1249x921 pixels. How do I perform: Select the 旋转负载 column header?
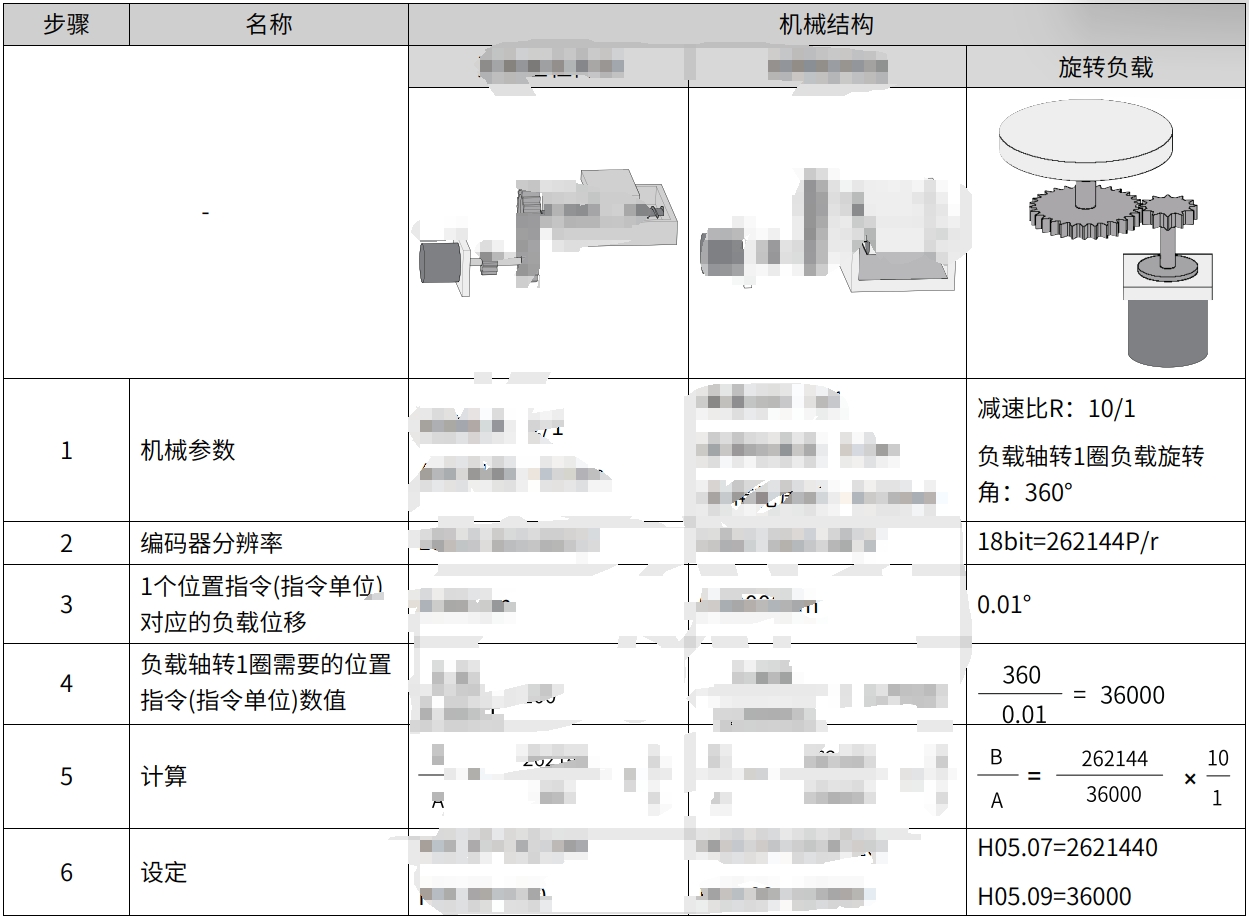(1106, 67)
